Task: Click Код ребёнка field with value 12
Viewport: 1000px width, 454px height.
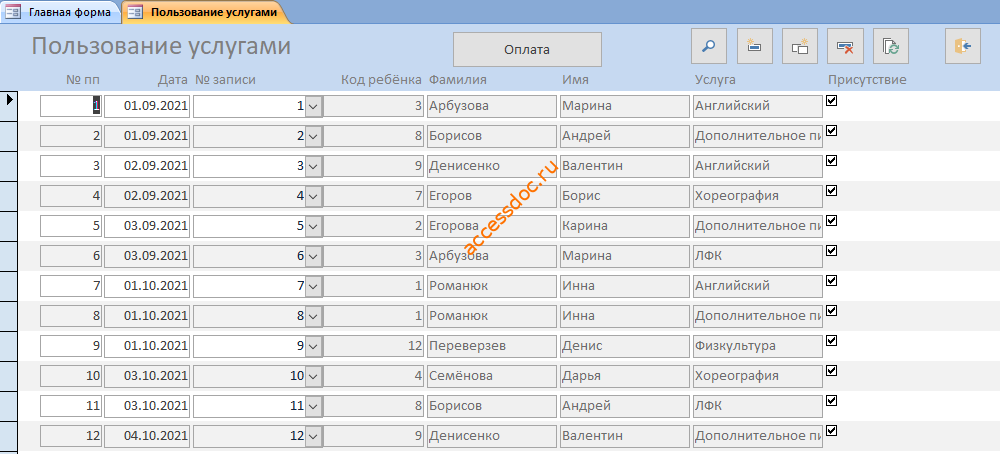Action: pyautogui.click(x=374, y=346)
